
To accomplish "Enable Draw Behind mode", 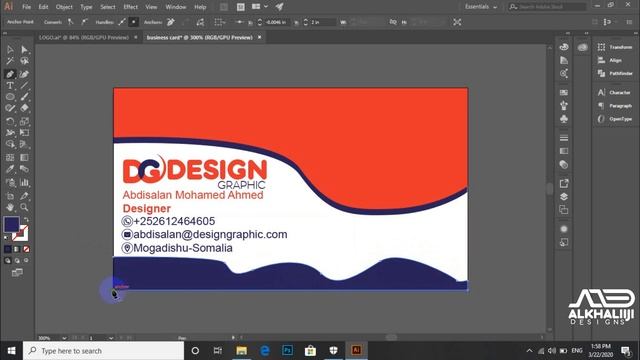I will [x=17, y=260].
